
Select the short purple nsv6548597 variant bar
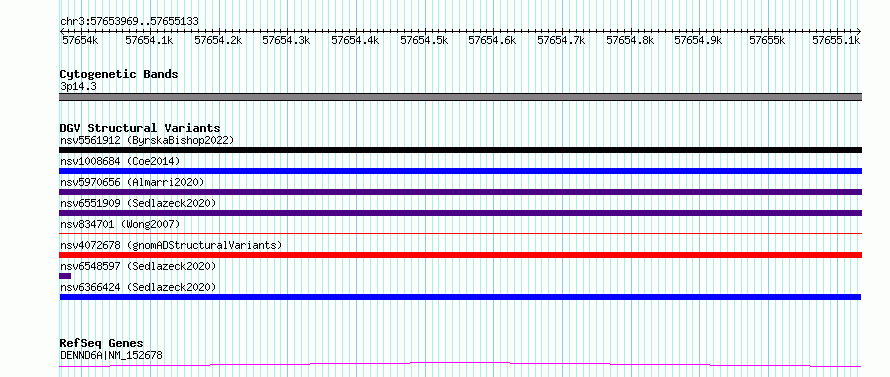[65, 276]
